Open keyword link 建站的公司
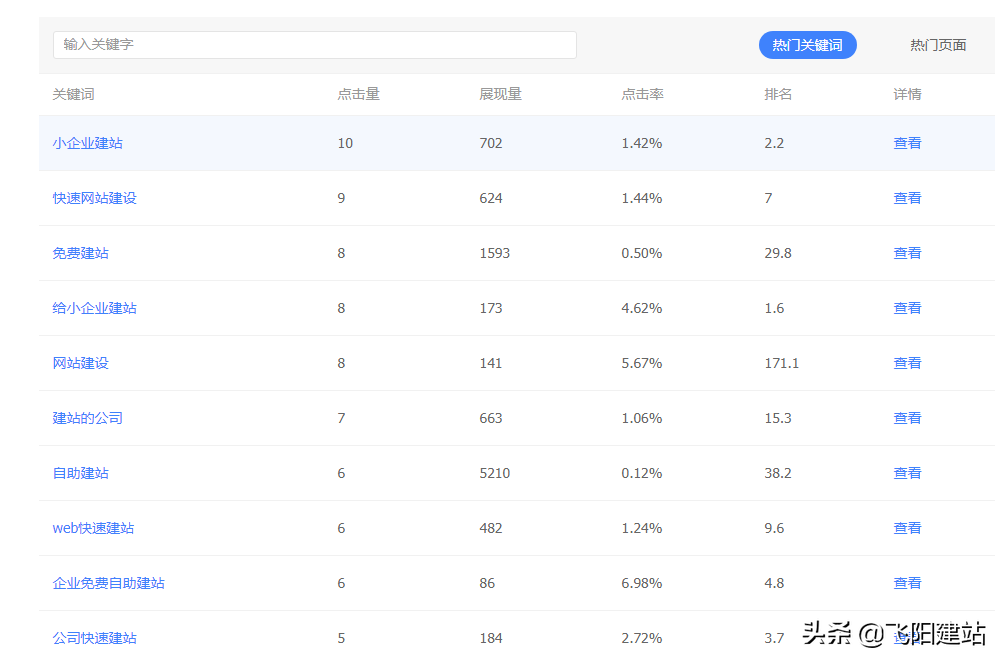The height and width of the screenshot is (665, 1005). (x=88, y=418)
